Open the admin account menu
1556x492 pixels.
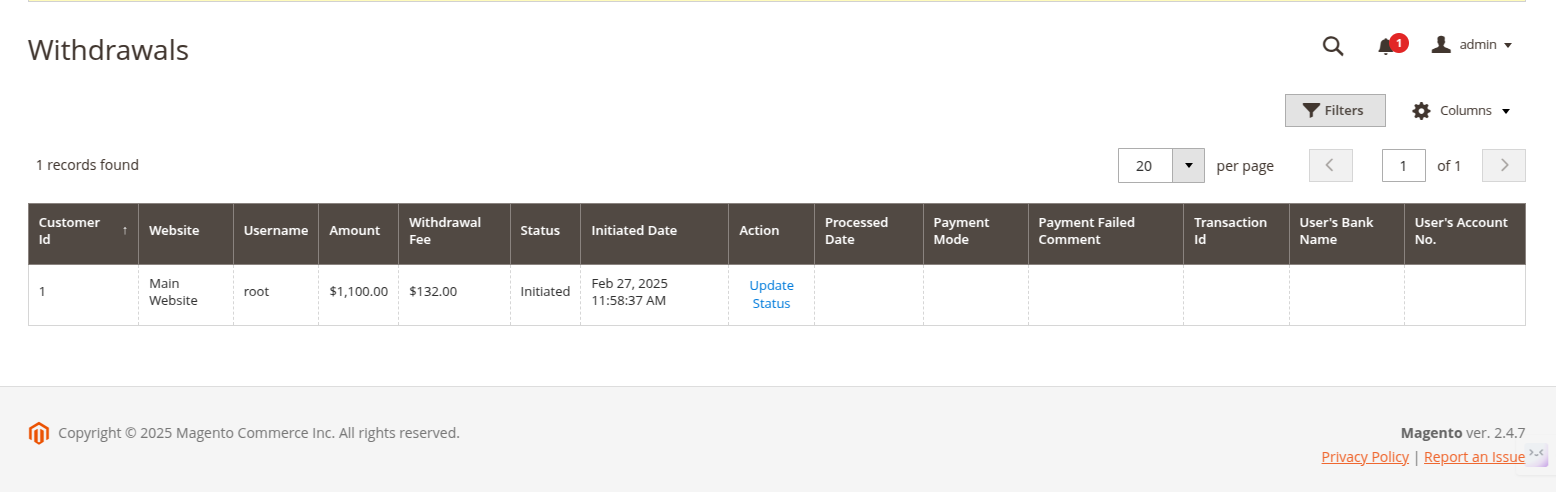coord(1471,45)
